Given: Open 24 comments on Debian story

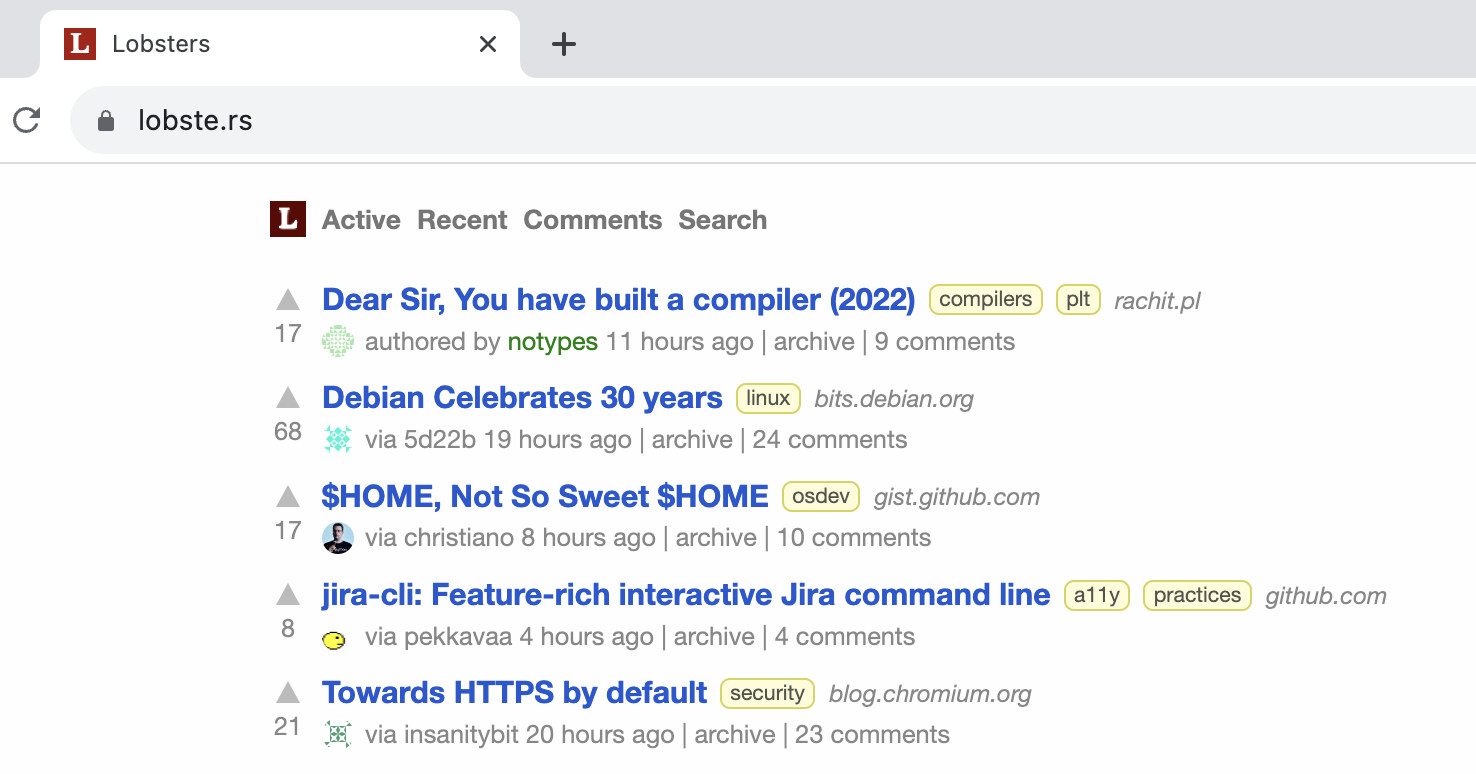Looking at the screenshot, I should click(x=830, y=440).
